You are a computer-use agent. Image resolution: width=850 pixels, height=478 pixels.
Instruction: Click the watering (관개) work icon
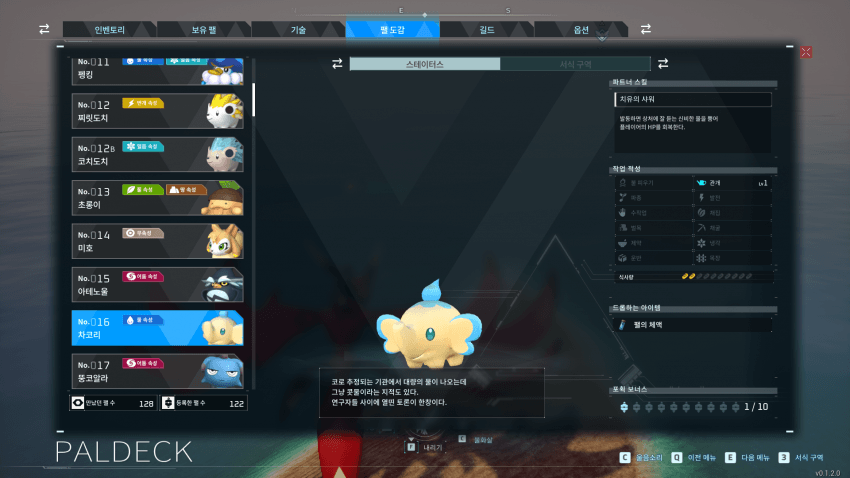[701, 183]
